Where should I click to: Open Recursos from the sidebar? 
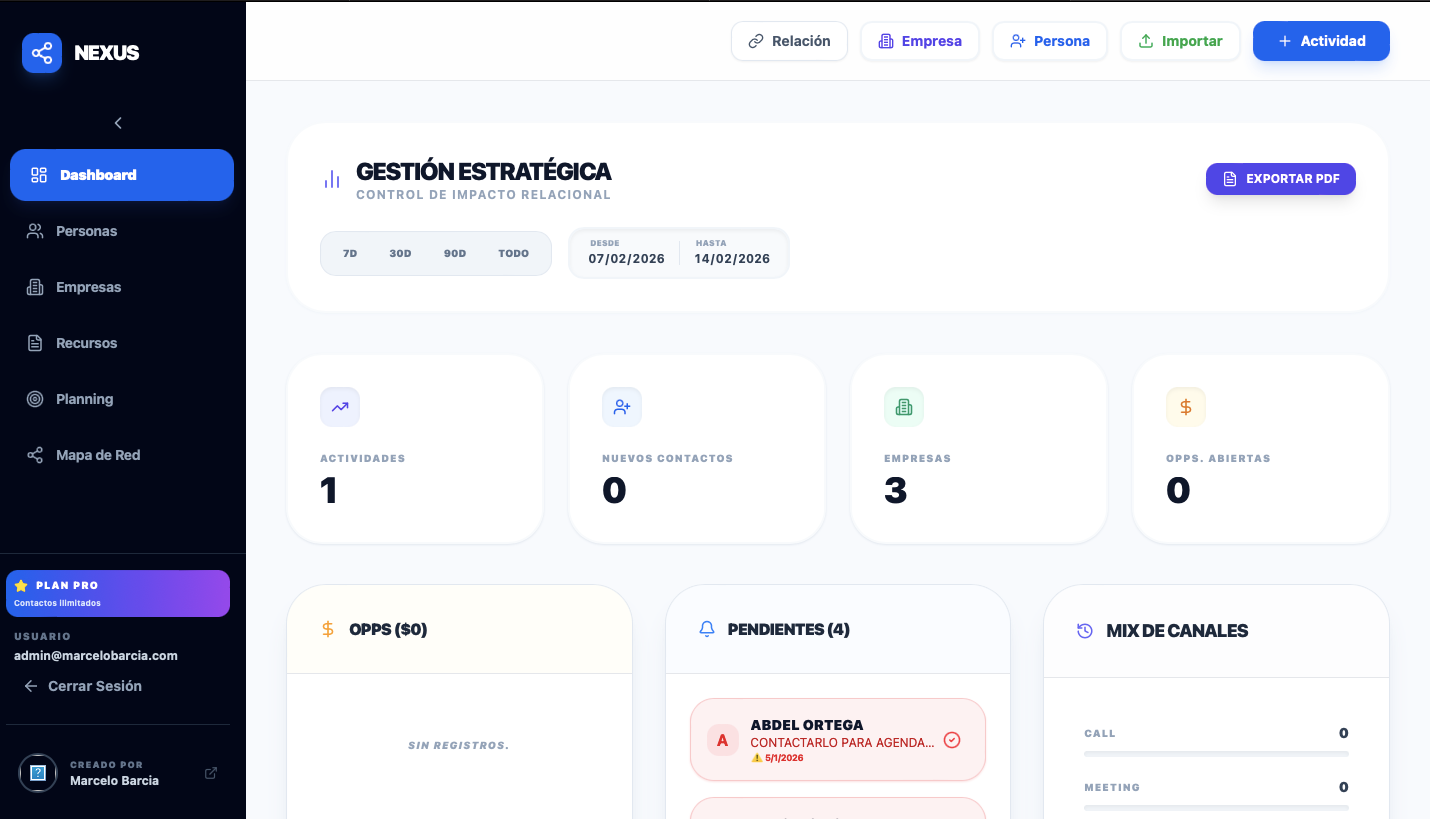[x=86, y=343]
